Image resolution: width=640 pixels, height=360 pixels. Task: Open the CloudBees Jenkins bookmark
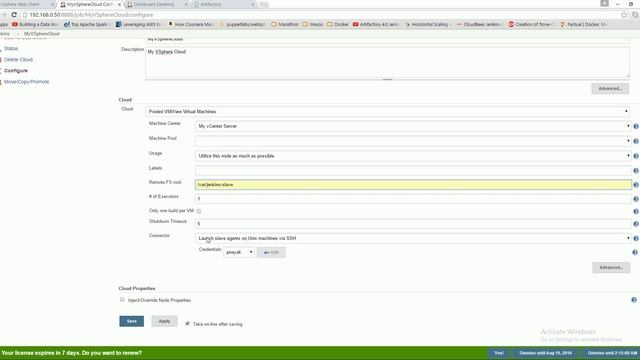[479, 24]
